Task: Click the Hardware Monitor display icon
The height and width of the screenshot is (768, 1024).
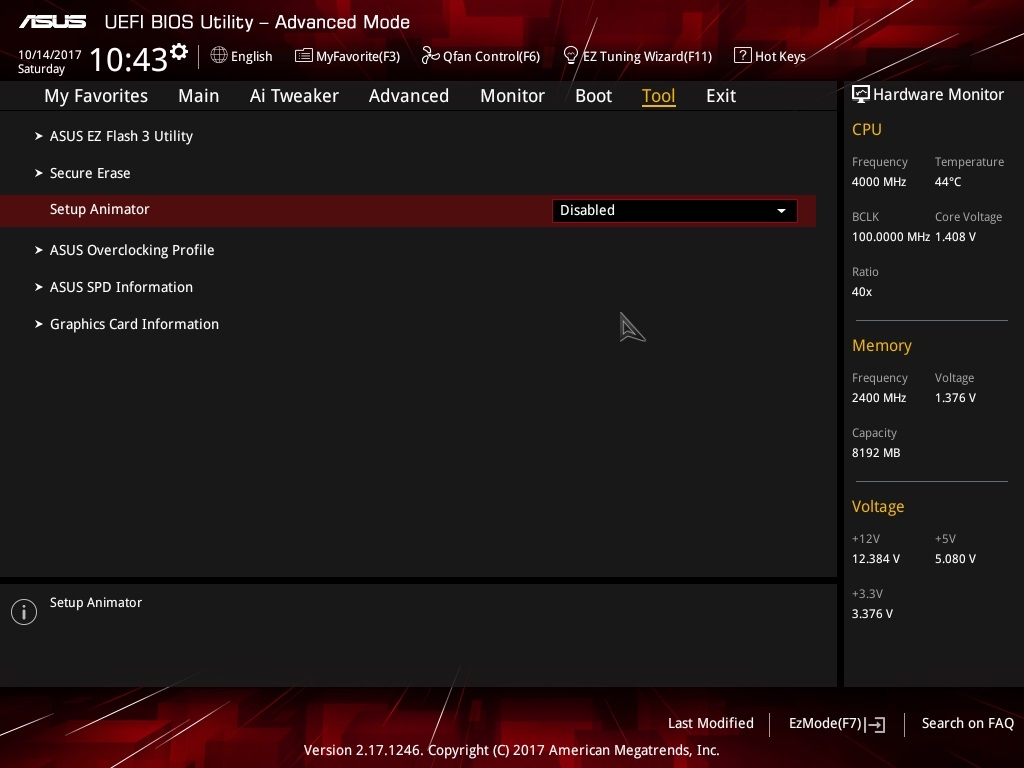Action: (861, 94)
